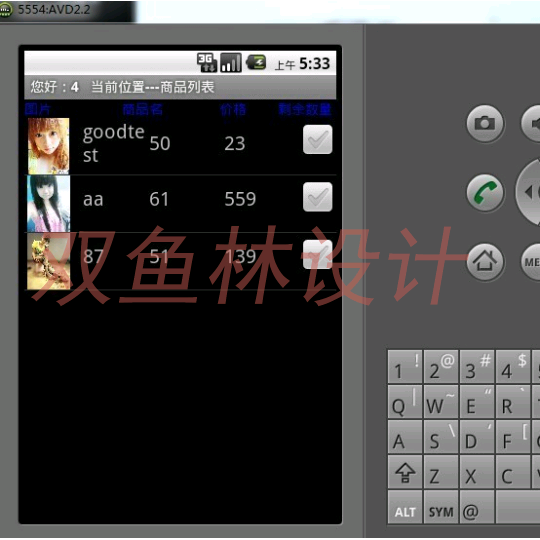This screenshot has width=540, height=540.
Task: Click the ALT key
Action: pyautogui.click(x=405, y=507)
